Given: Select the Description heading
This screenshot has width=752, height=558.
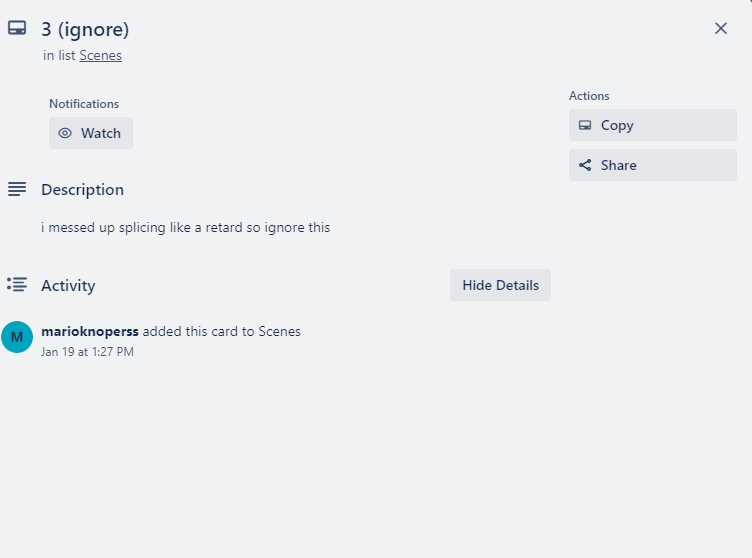Looking at the screenshot, I should pos(82,190).
